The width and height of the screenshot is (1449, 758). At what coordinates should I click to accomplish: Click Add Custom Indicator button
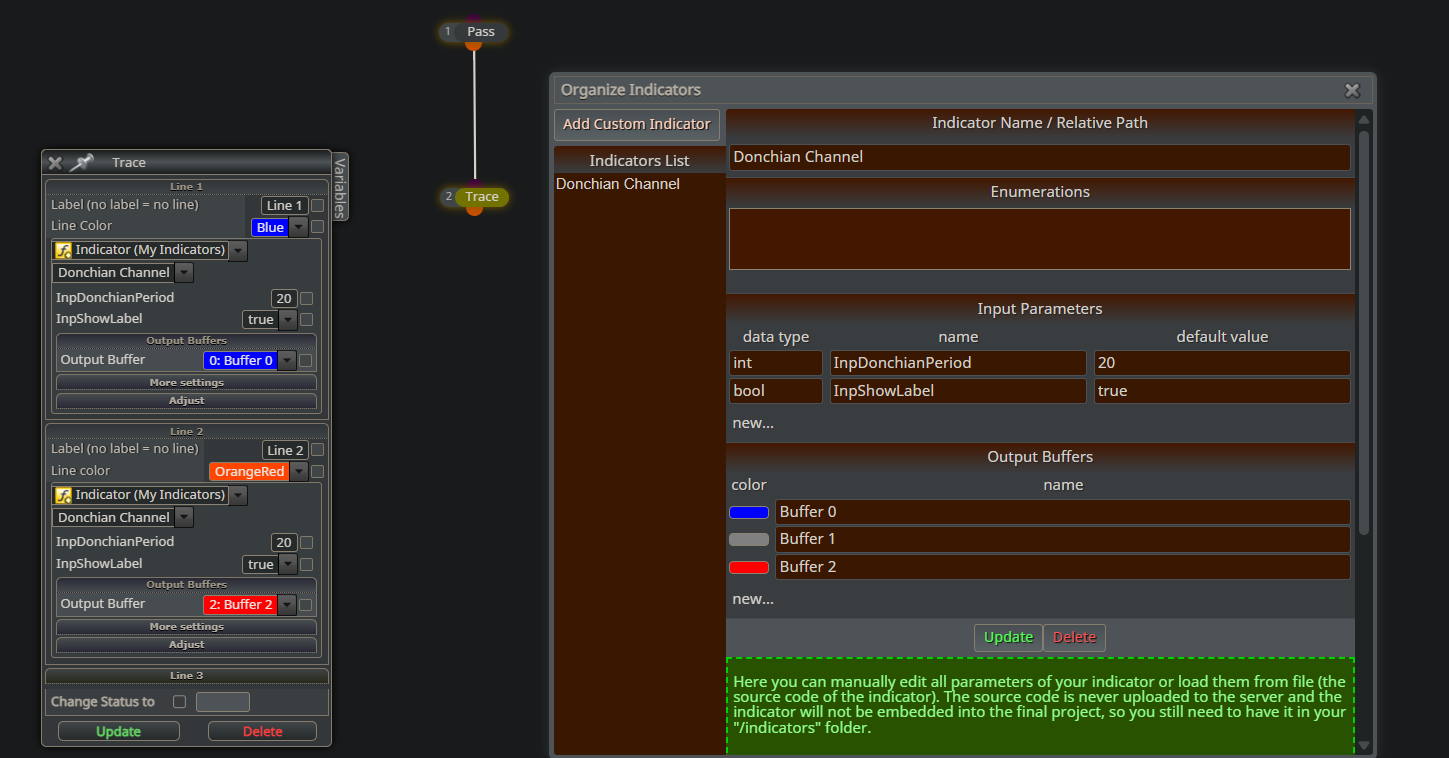pos(637,124)
